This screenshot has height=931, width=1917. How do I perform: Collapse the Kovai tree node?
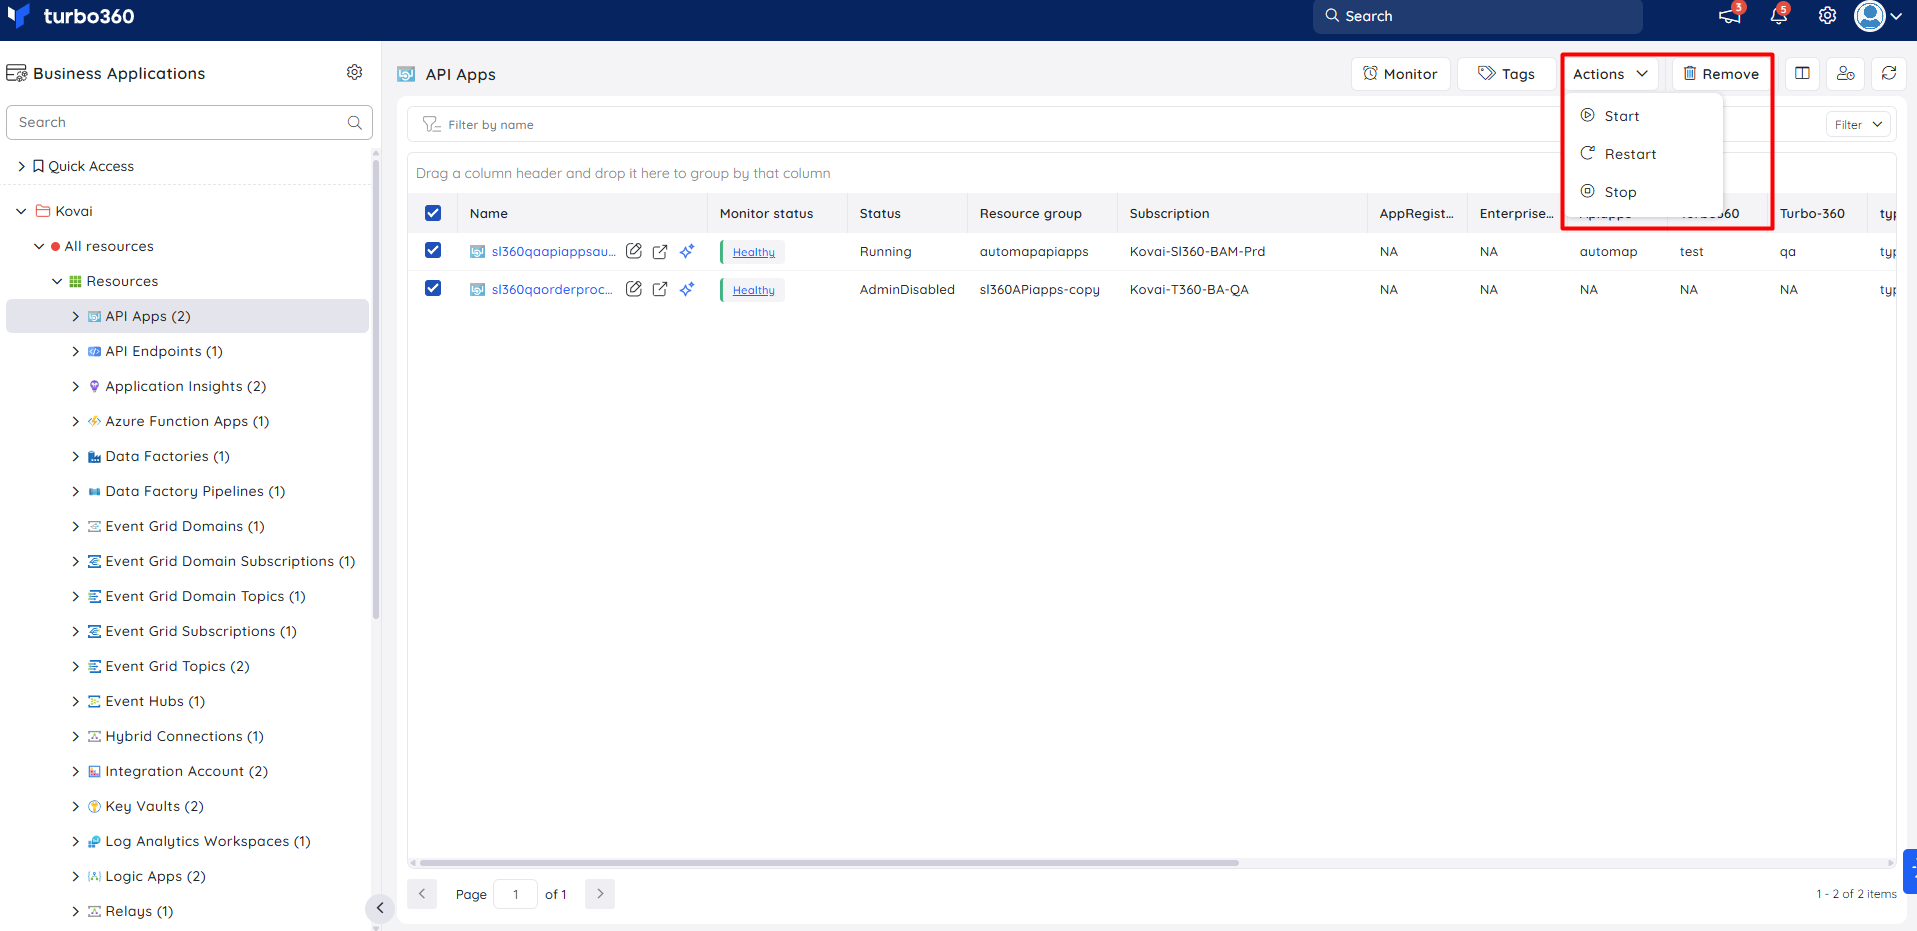click(x=21, y=211)
